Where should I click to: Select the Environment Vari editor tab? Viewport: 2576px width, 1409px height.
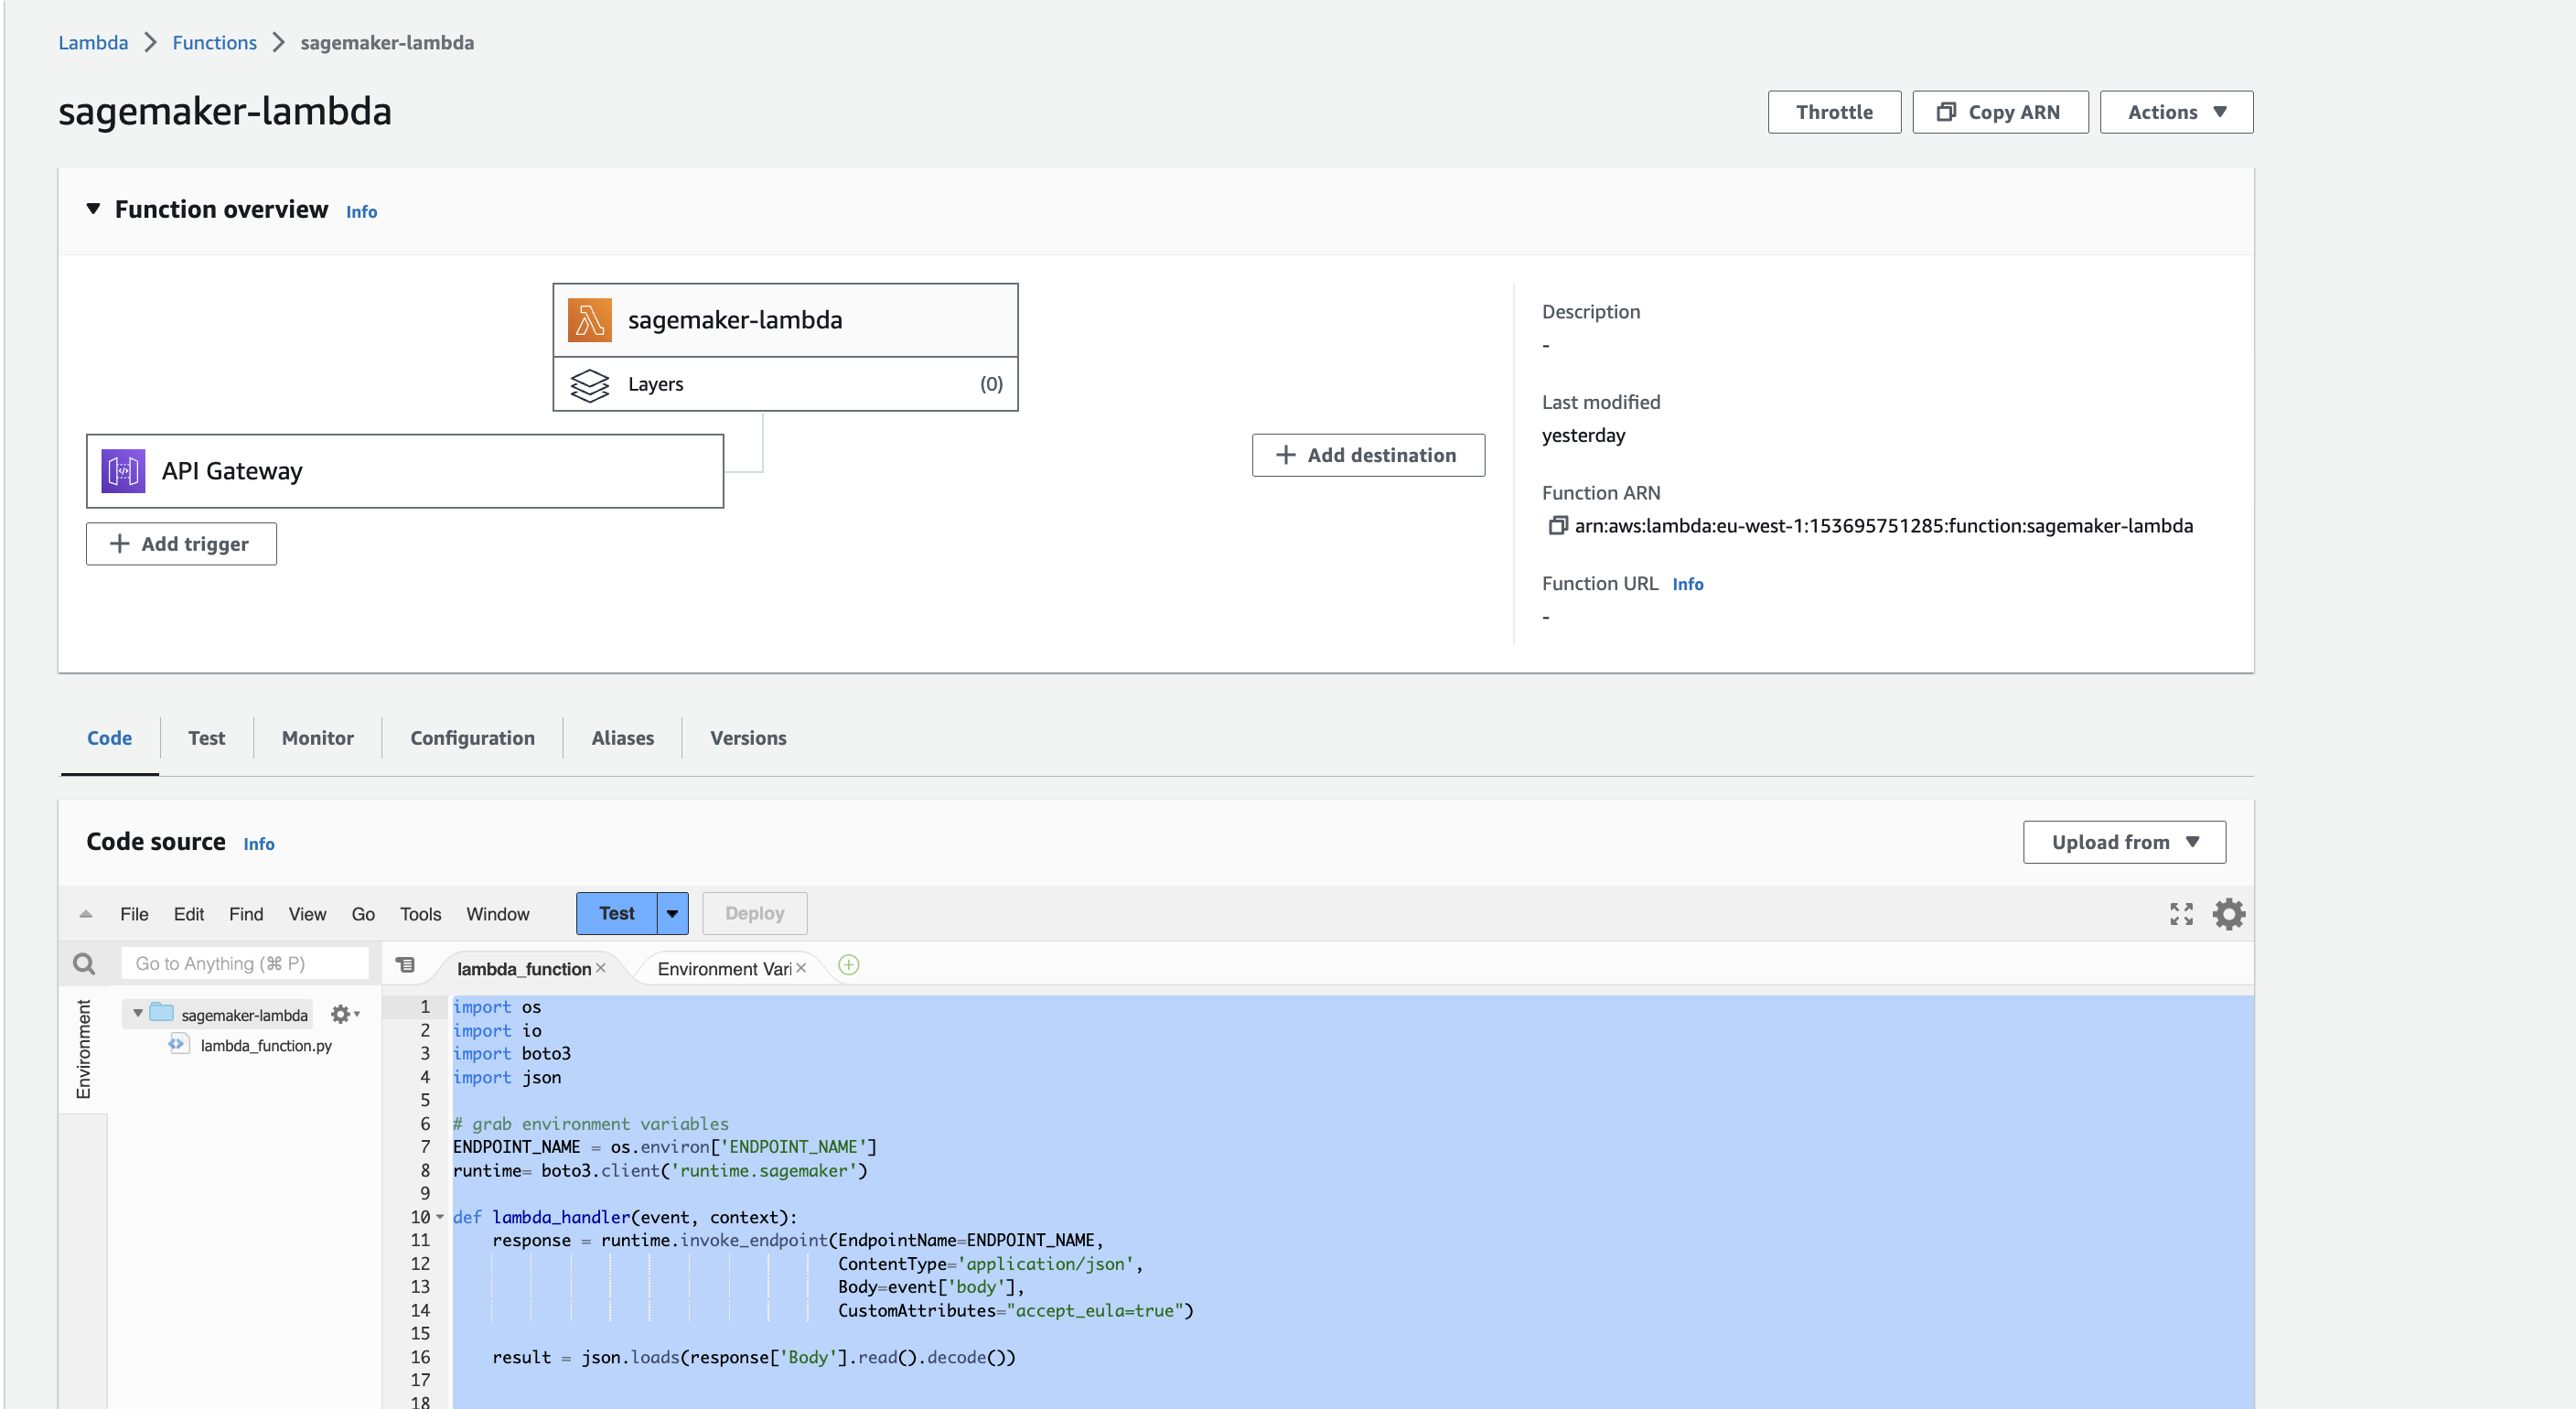point(724,968)
